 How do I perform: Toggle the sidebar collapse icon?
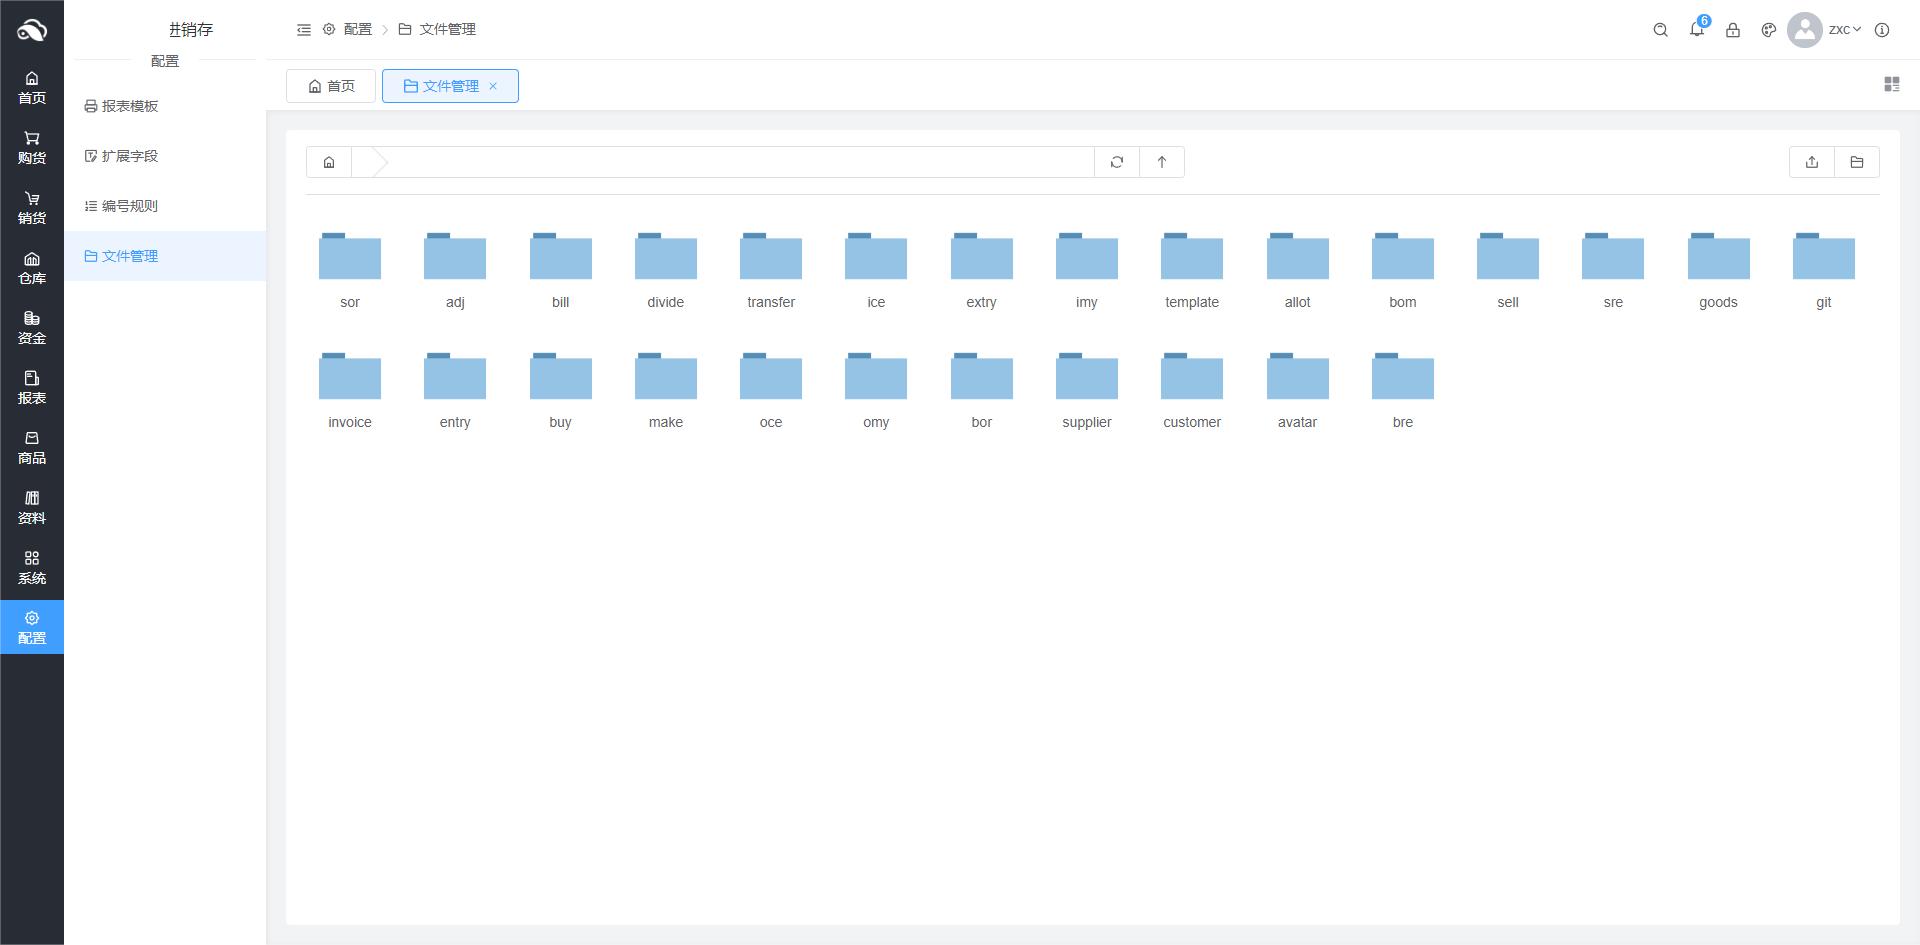(x=304, y=30)
